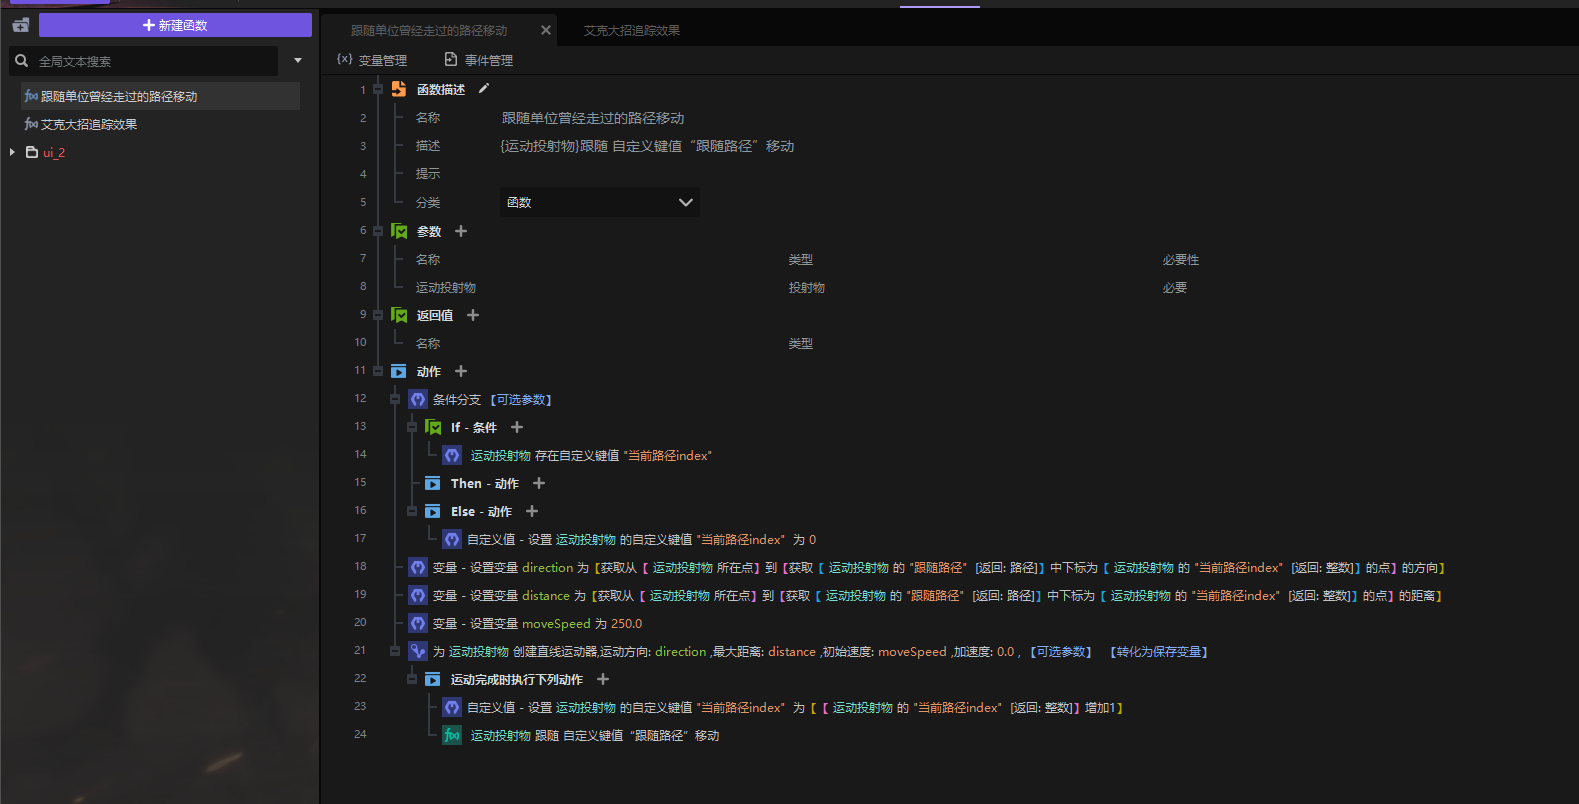
Task: Click the function name value text 跟随单位曾经走过的路径移动
Action: coord(593,118)
